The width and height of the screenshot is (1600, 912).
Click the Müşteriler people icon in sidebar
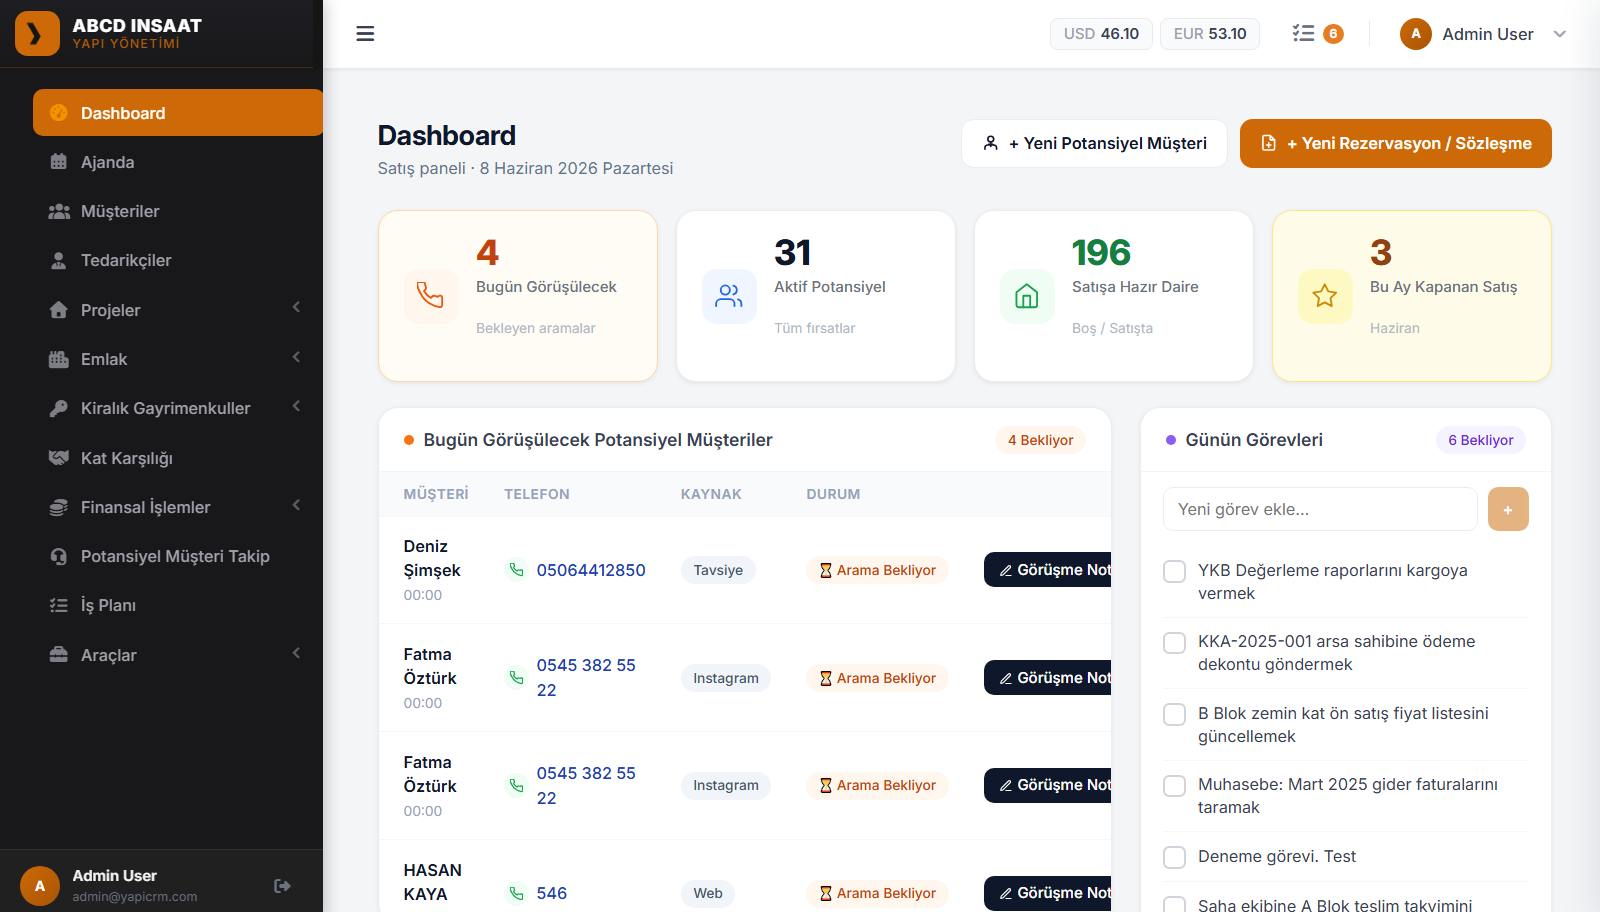59,211
